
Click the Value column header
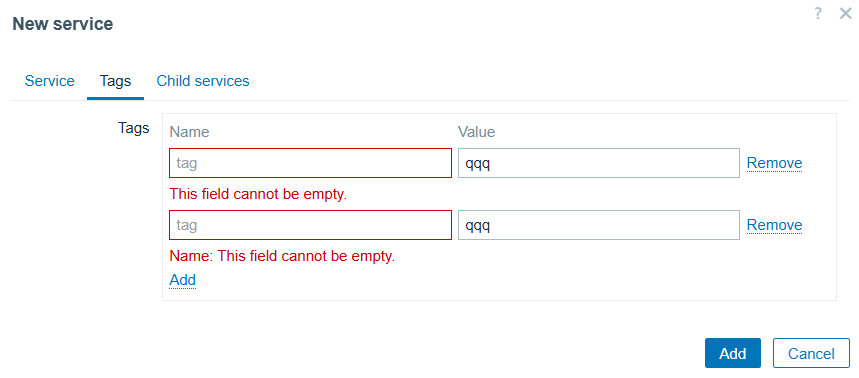[477, 132]
